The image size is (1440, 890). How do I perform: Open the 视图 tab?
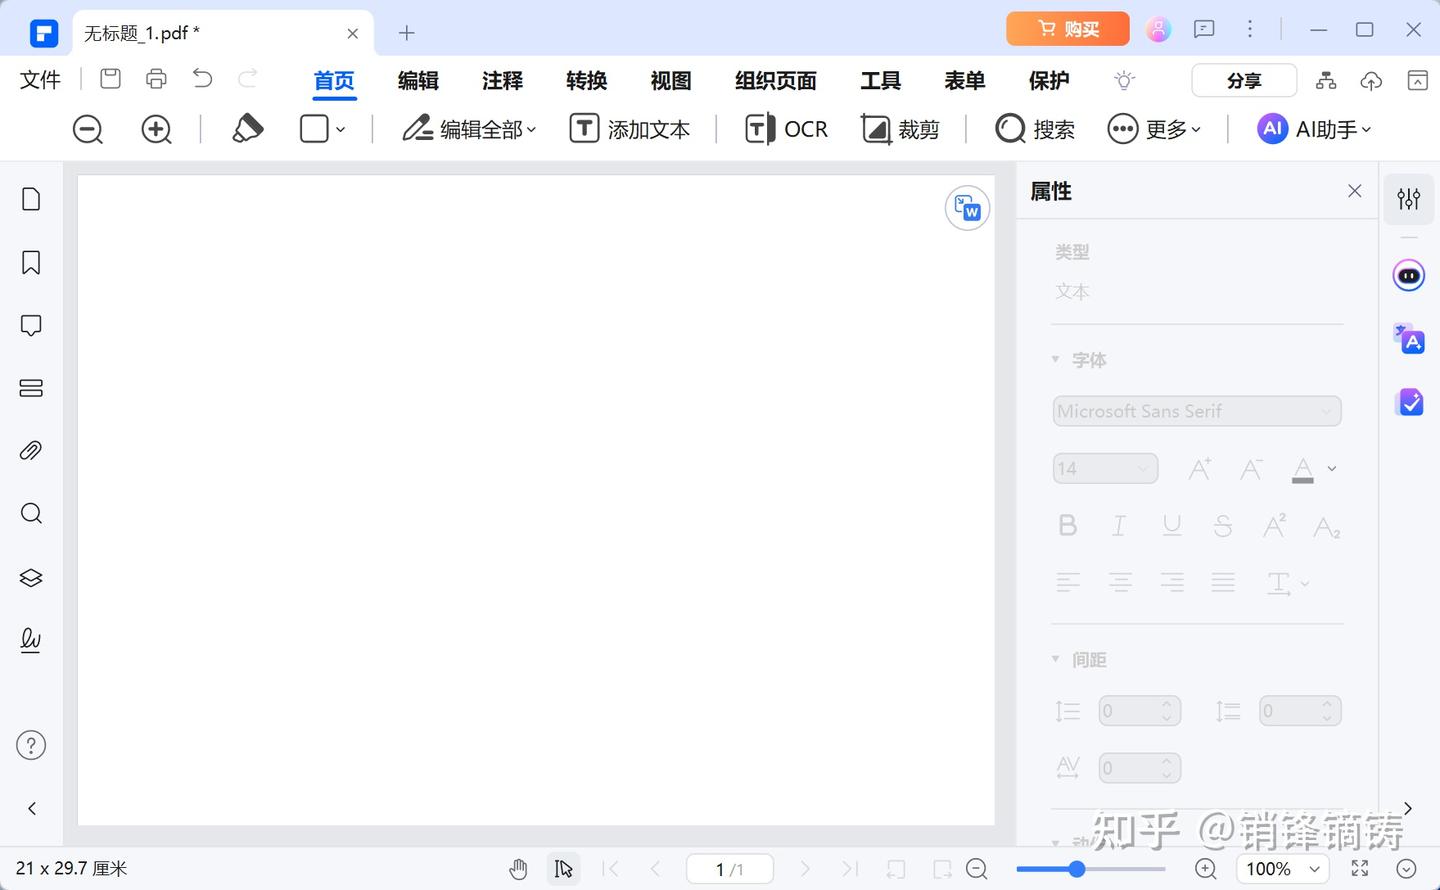[671, 80]
